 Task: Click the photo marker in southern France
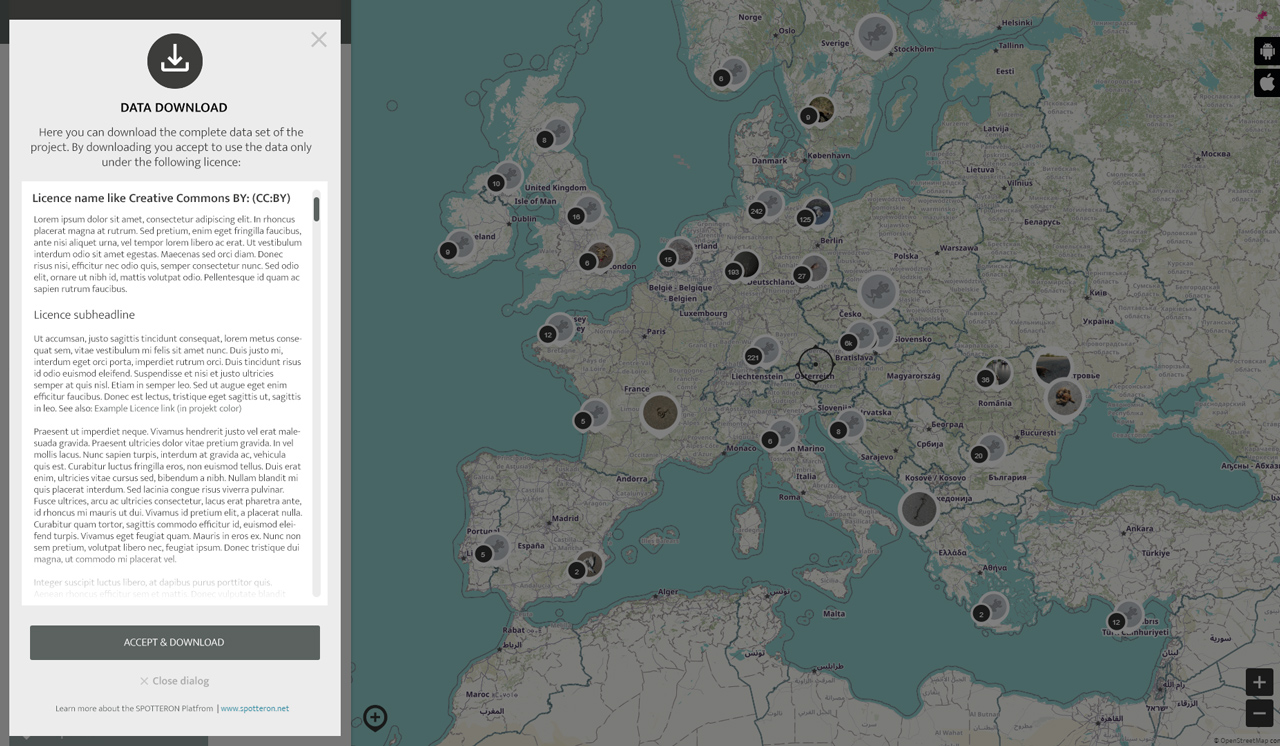coord(660,412)
